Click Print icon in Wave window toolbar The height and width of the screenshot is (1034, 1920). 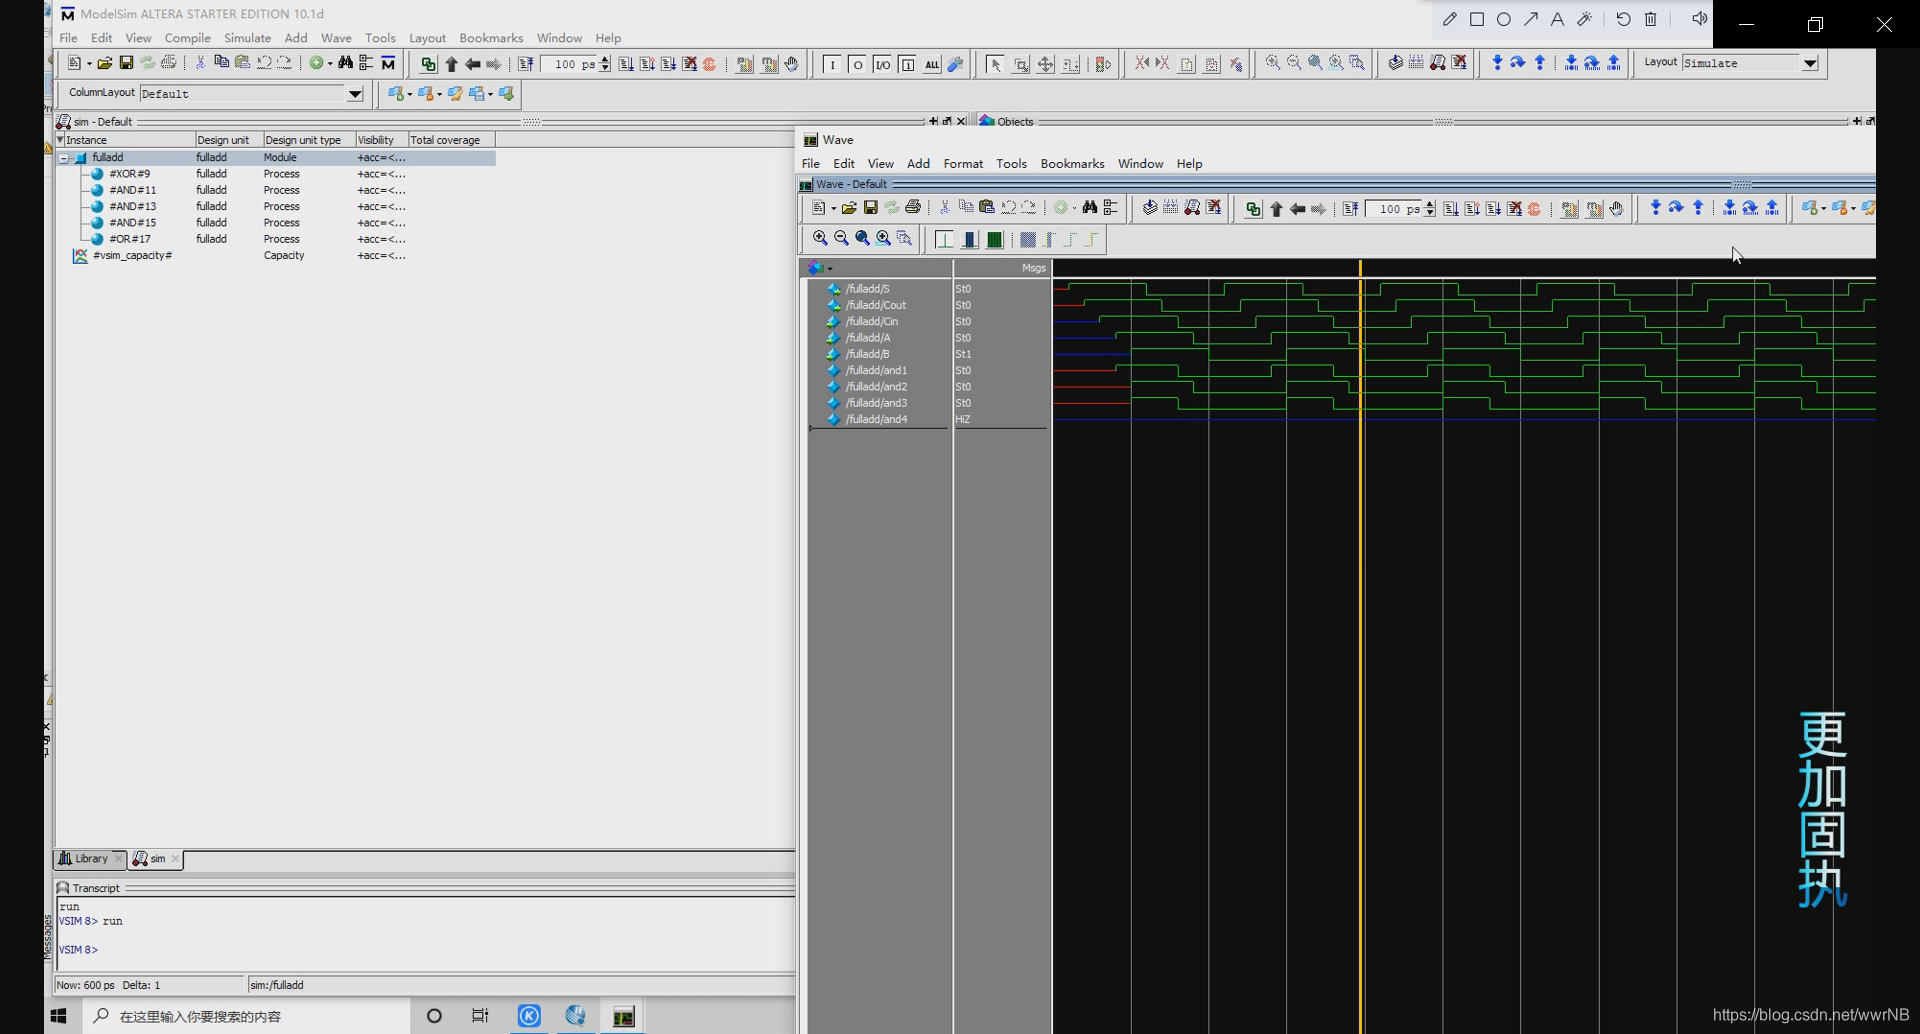coord(913,208)
